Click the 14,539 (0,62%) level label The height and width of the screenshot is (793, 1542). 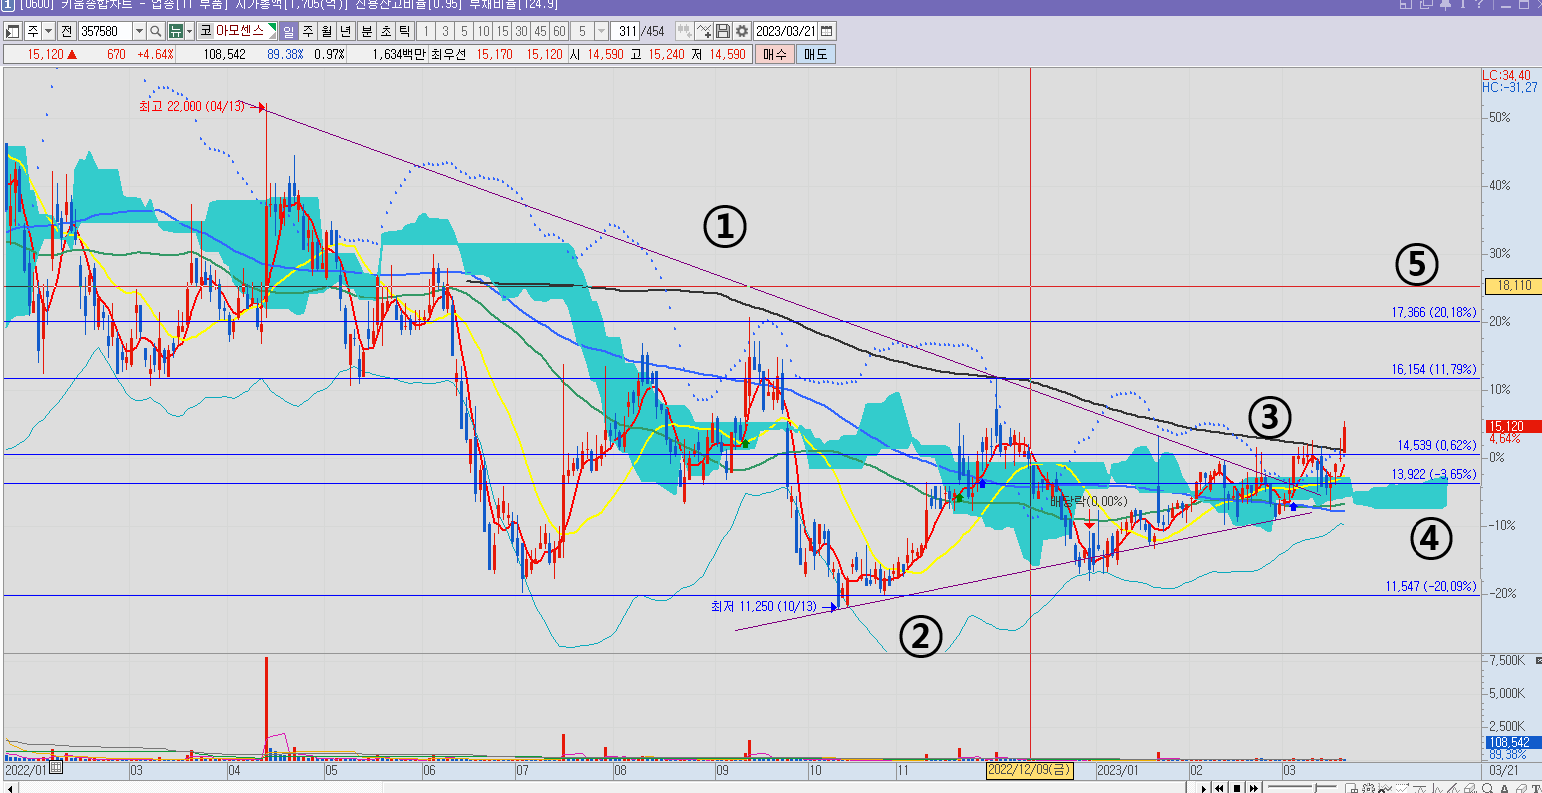[1437, 445]
